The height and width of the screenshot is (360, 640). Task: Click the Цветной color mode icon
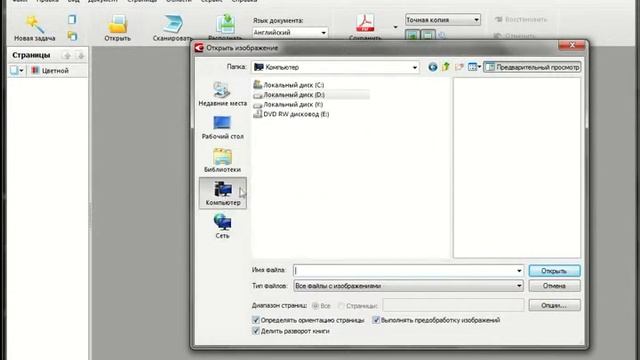click(36, 71)
